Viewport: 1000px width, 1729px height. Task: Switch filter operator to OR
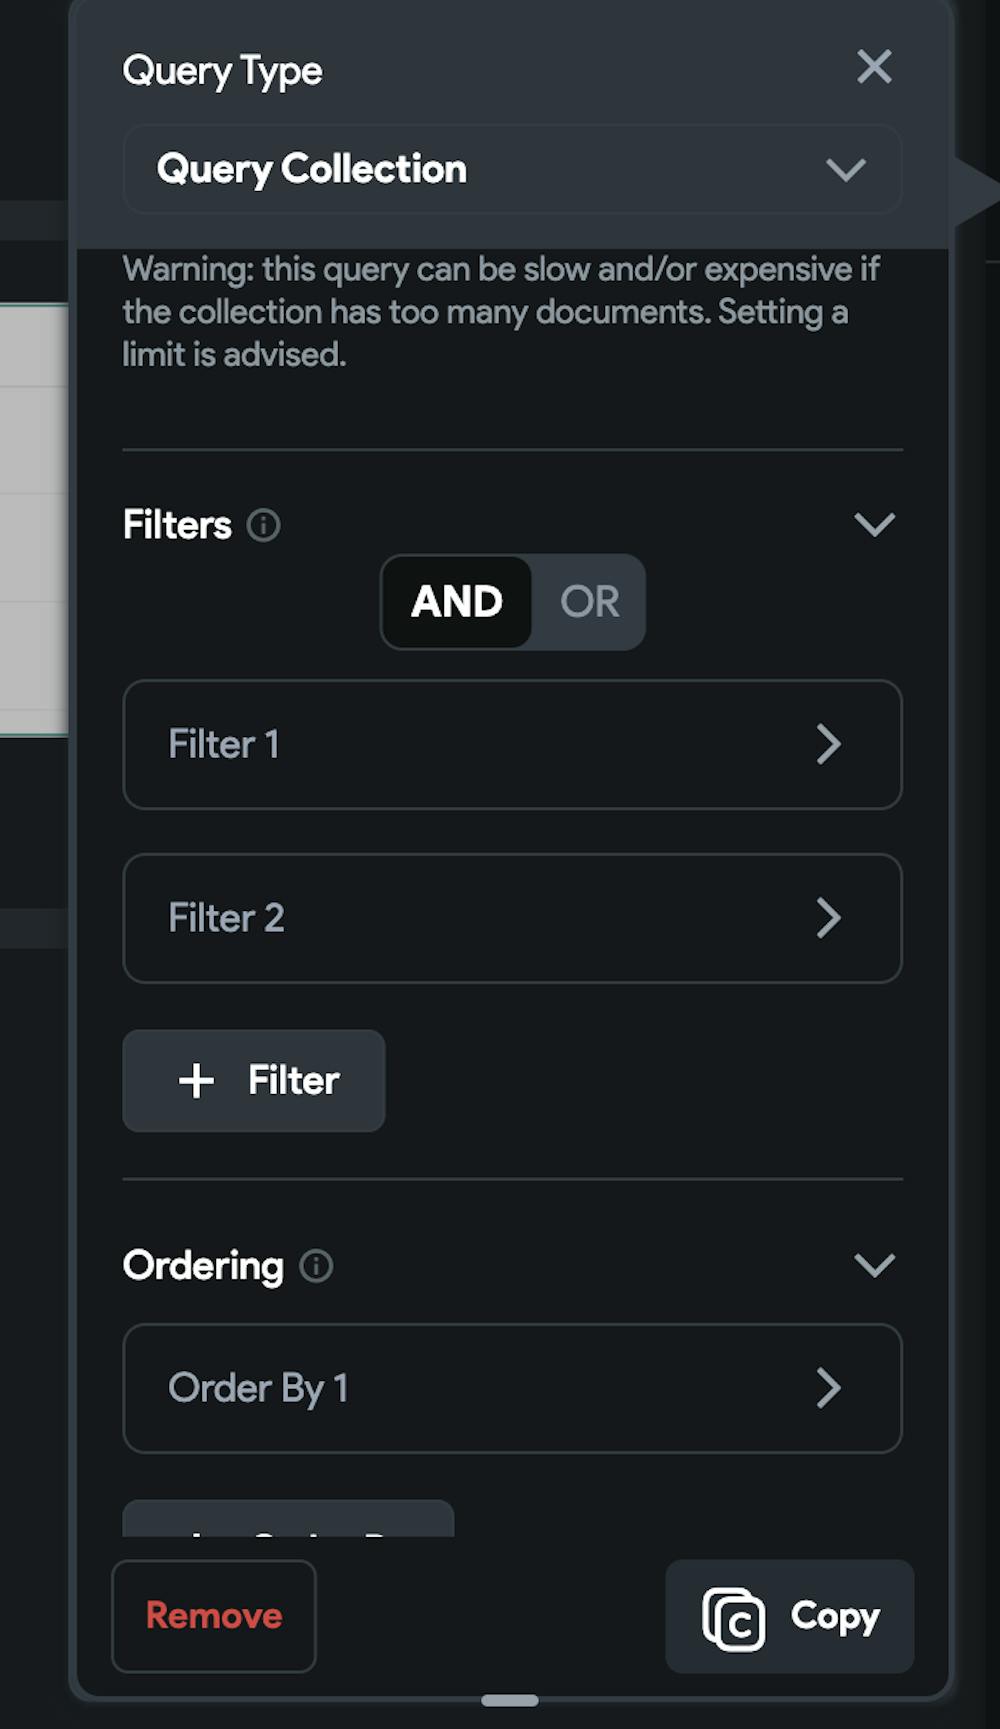tap(589, 602)
